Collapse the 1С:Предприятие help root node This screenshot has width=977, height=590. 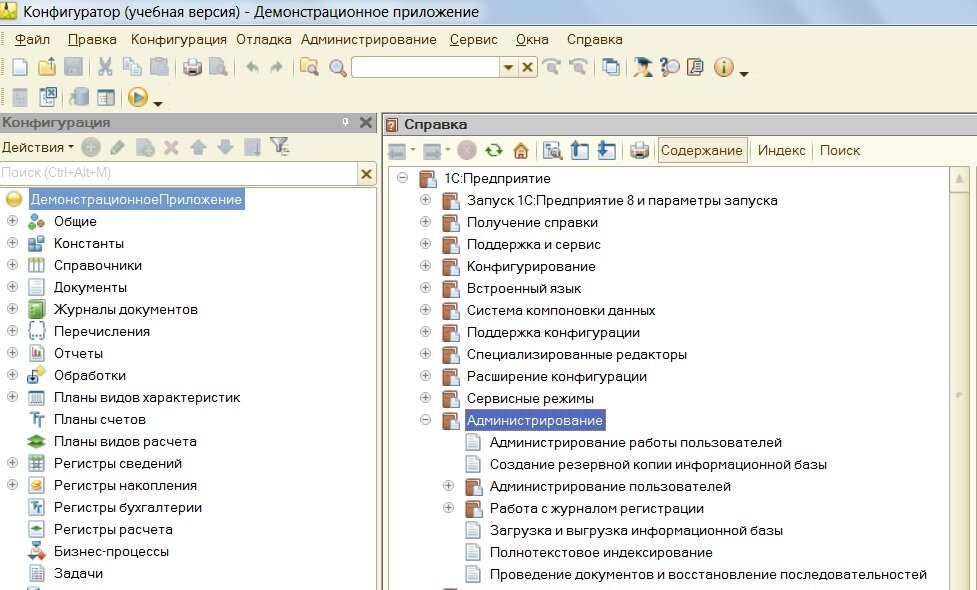click(403, 178)
